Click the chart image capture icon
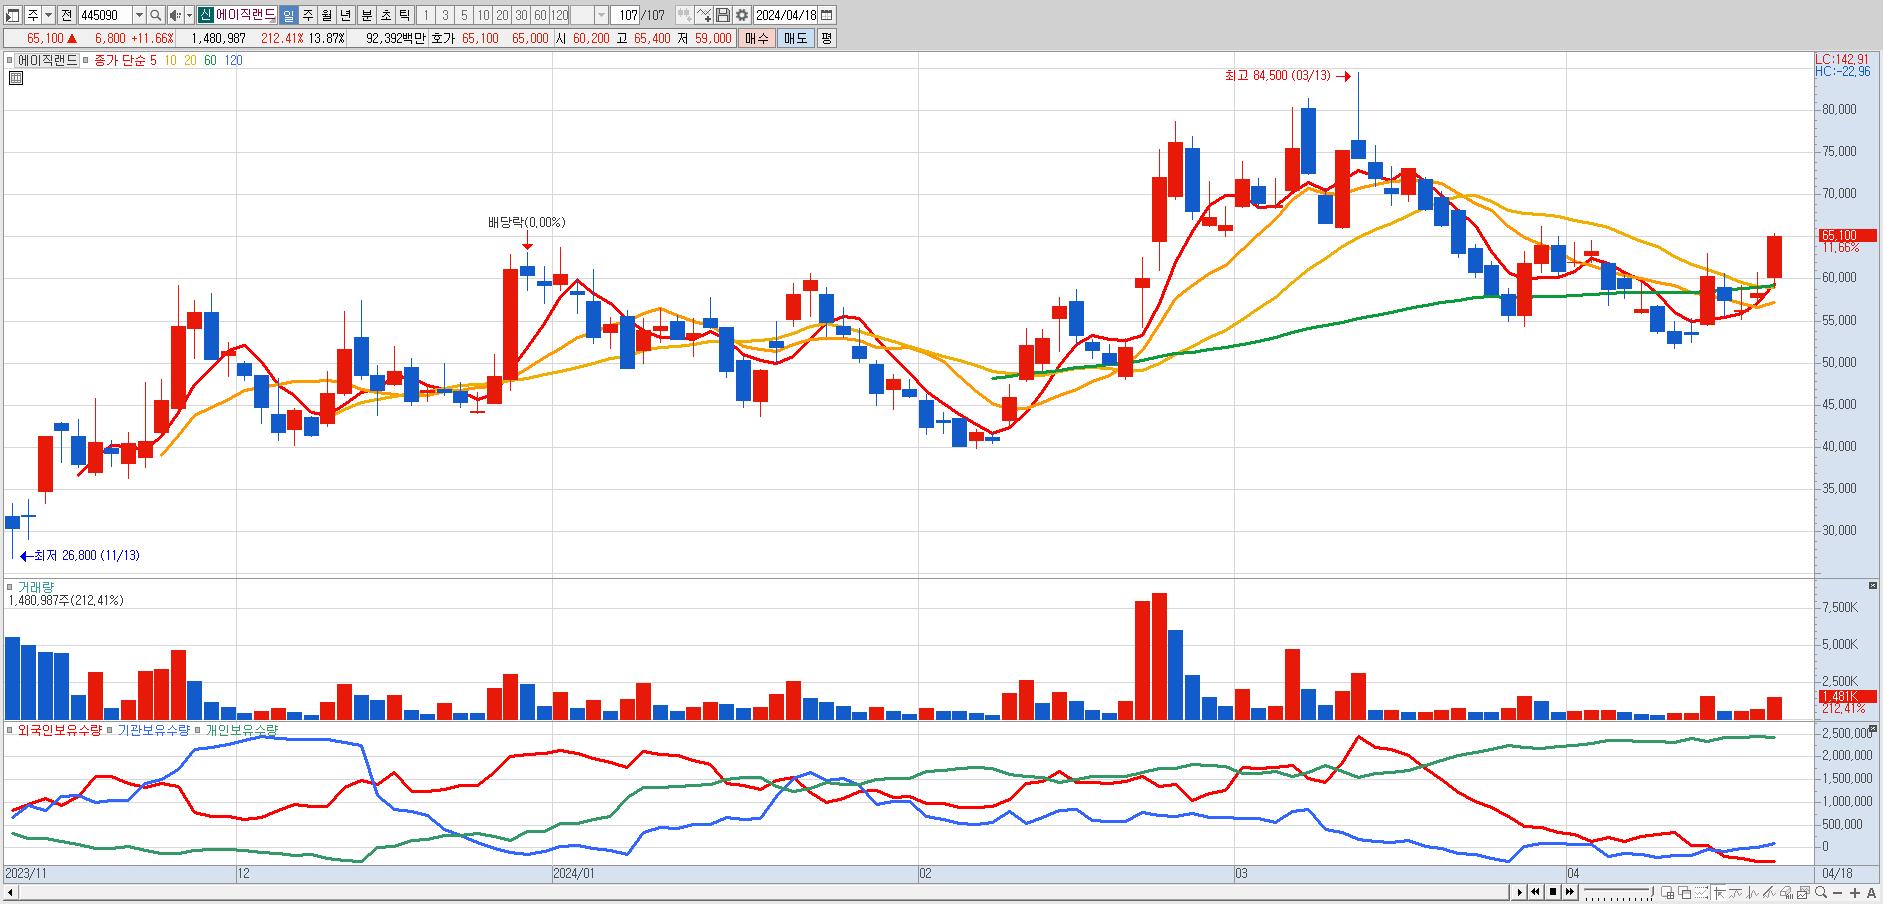Viewport: 1883px width, 904px height. 1803,892
